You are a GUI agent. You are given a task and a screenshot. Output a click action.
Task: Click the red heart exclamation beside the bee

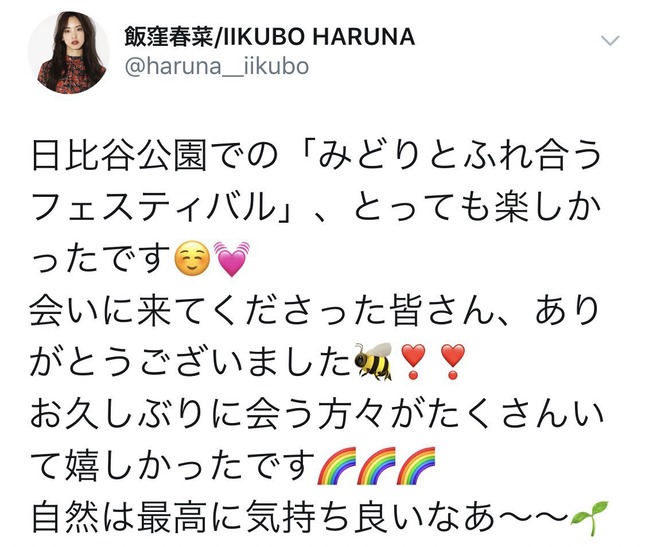click(413, 361)
